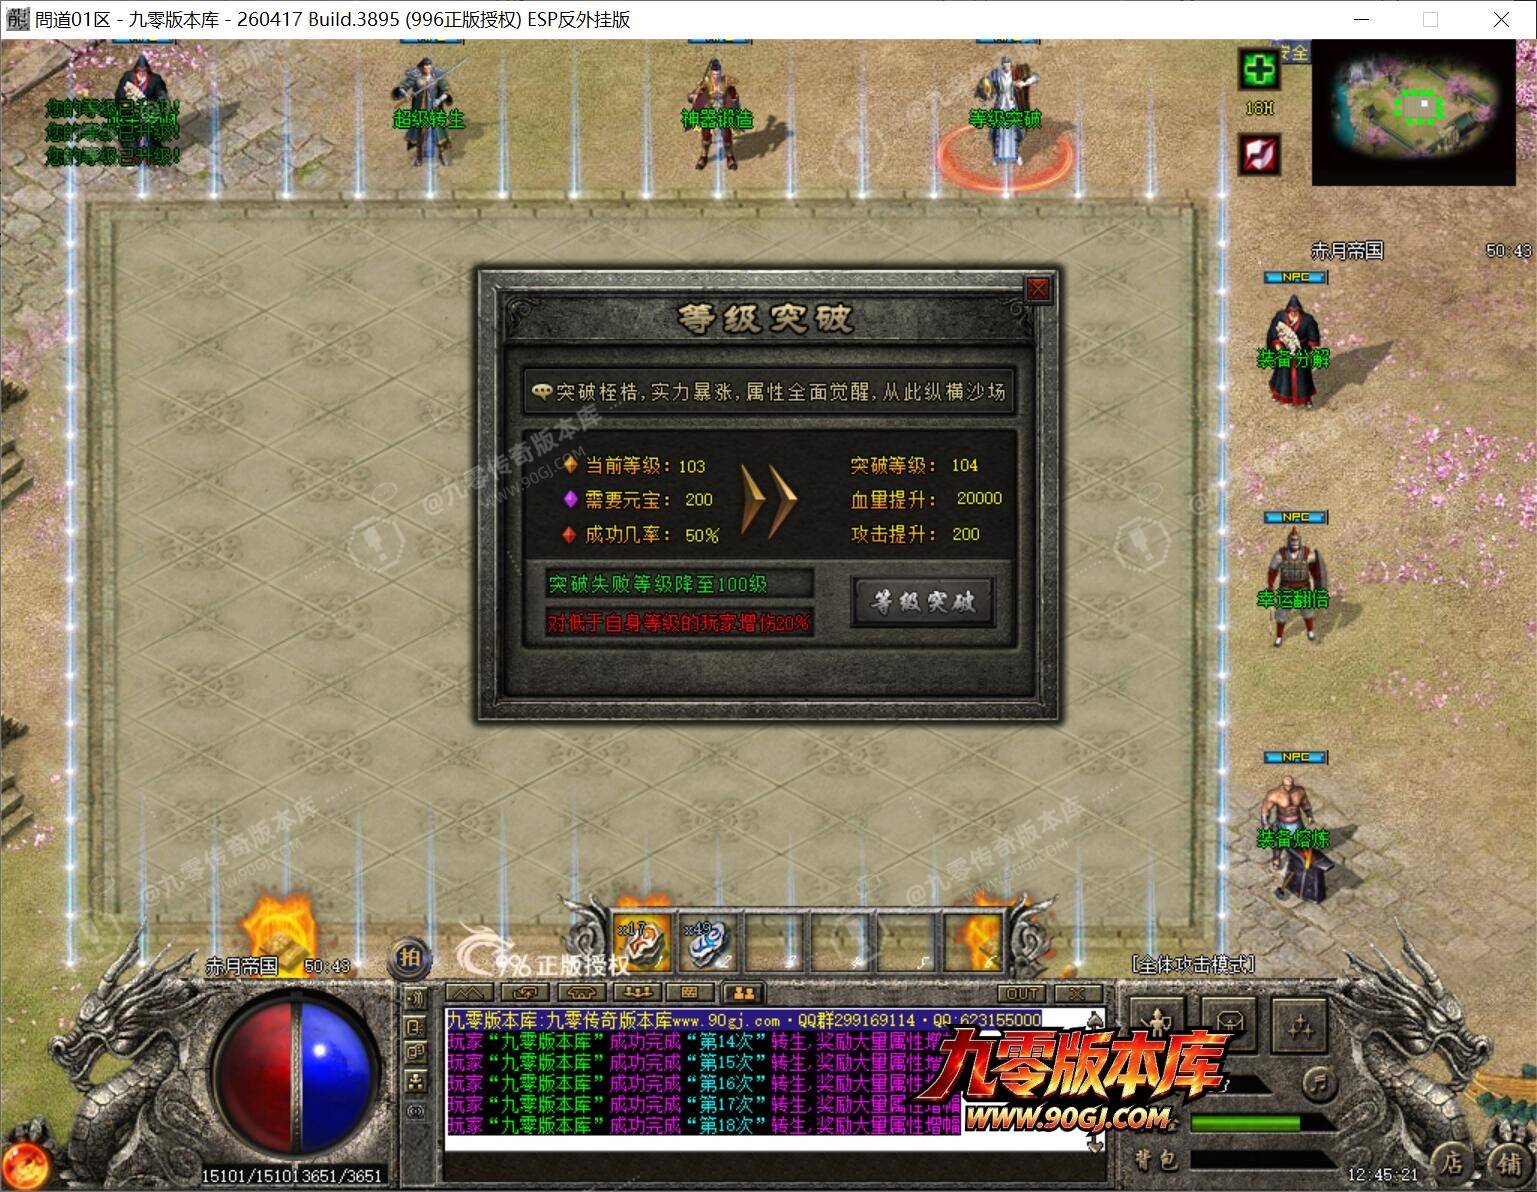
Task: Click the red 增伤20% bonus text
Action: click(679, 622)
